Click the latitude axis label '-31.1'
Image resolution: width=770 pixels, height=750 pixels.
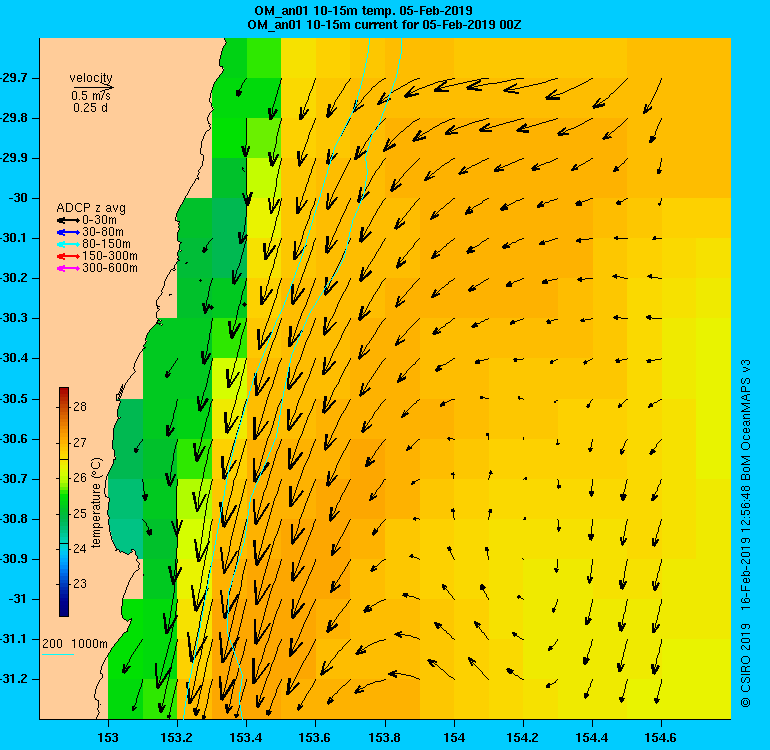pyautogui.click(x=13, y=639)
